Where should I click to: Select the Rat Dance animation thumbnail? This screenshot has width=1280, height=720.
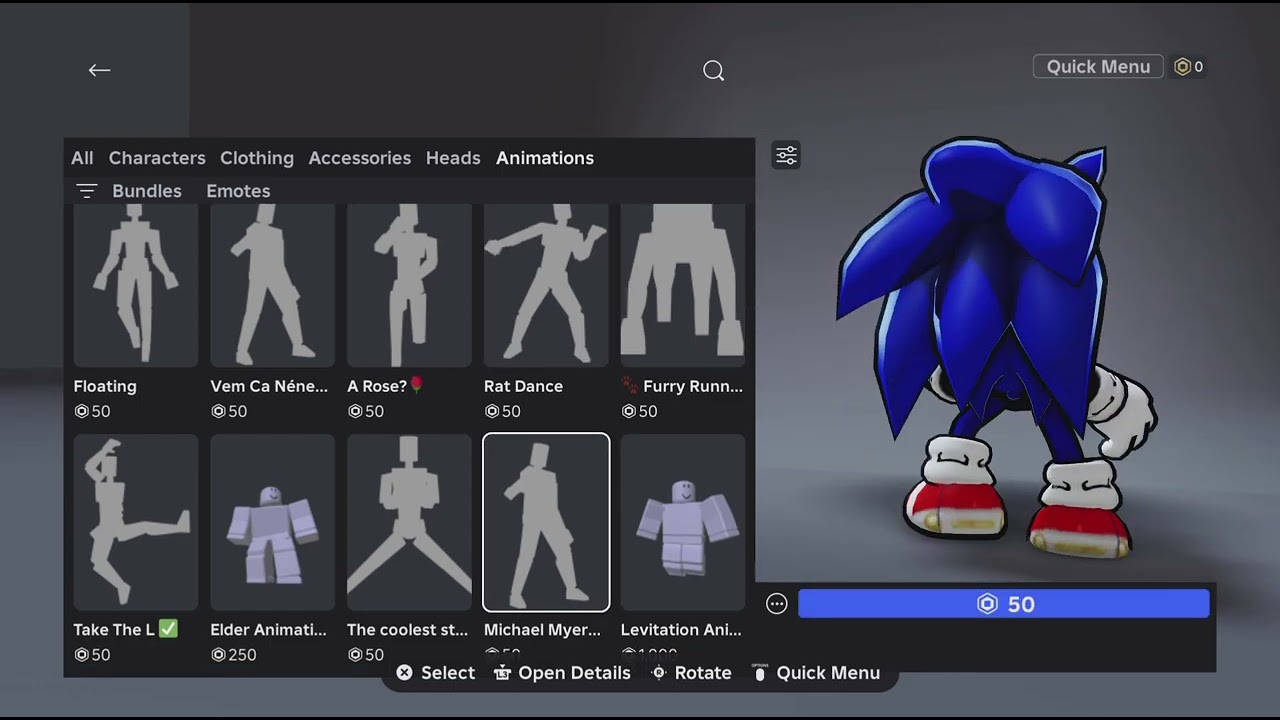pyautogui.click(x=546, y=285)
